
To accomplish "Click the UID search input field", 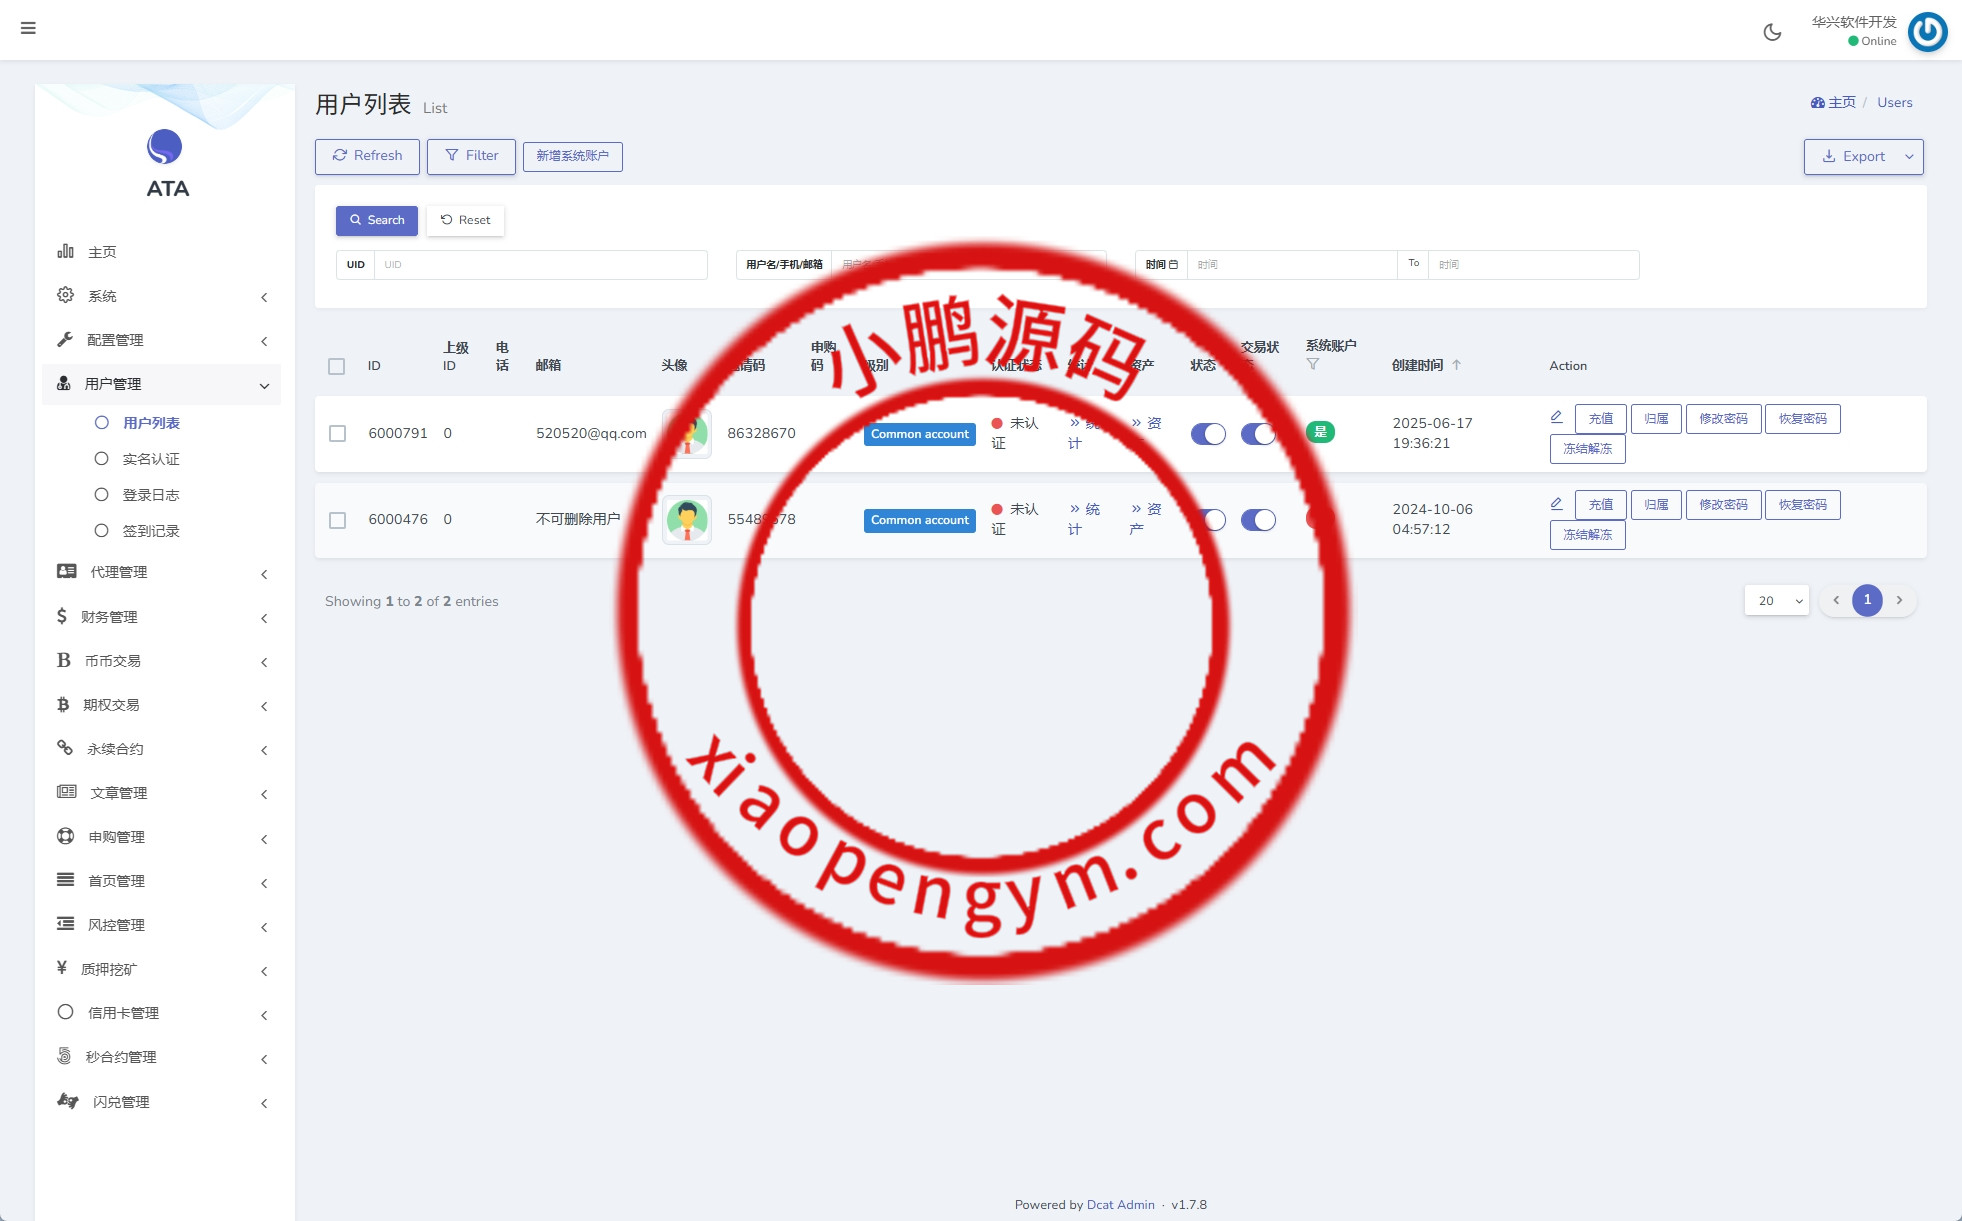I will pos(540,265).
